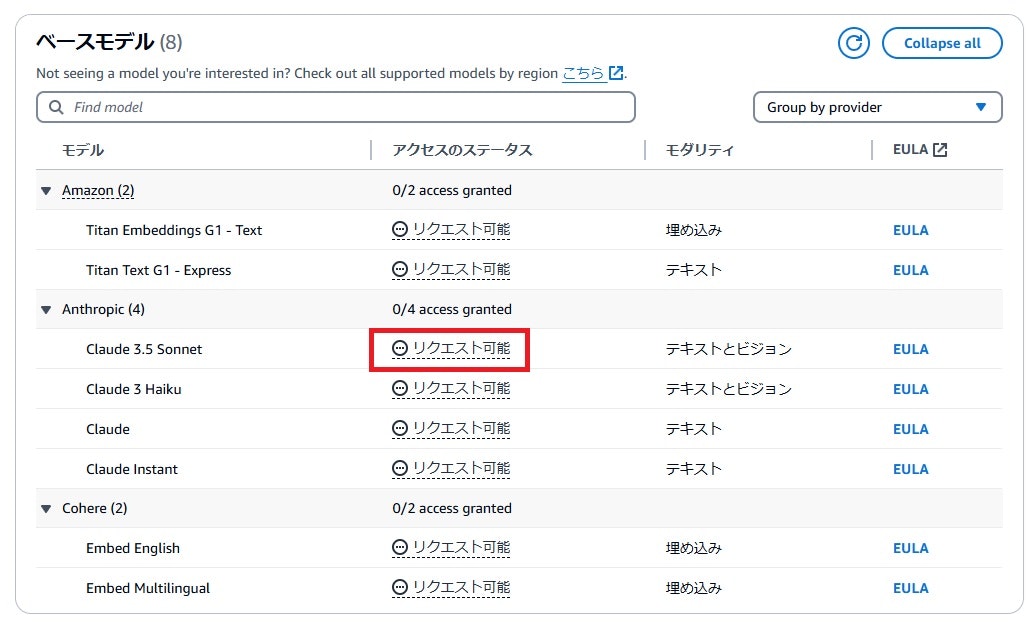The width and height of the screenshot is (1033, 625).
Task: Open EULA for Embed English
Action: tap(910, 549)
